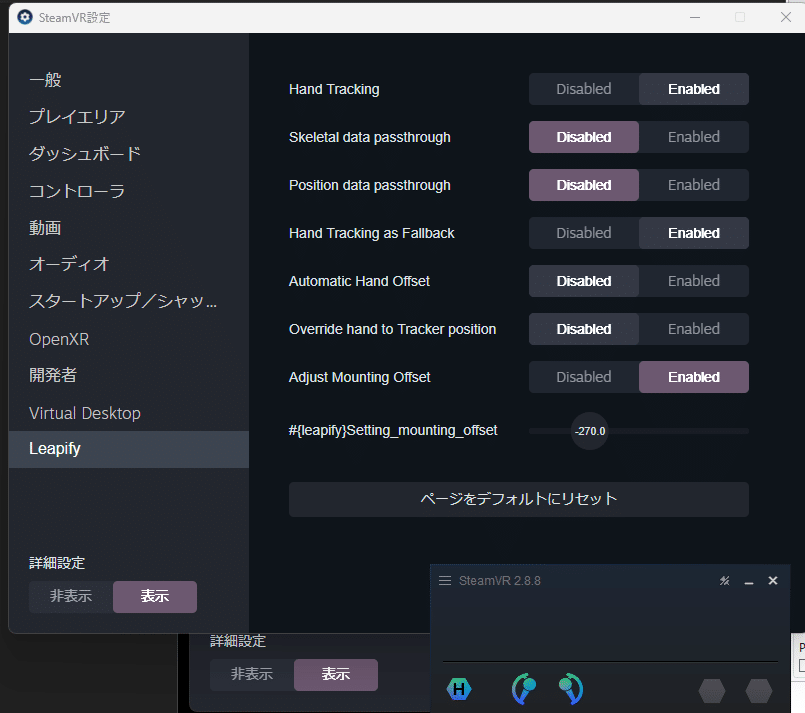Click the right controller status icon
Screen dimensions: 805x713
click(571, 688)
